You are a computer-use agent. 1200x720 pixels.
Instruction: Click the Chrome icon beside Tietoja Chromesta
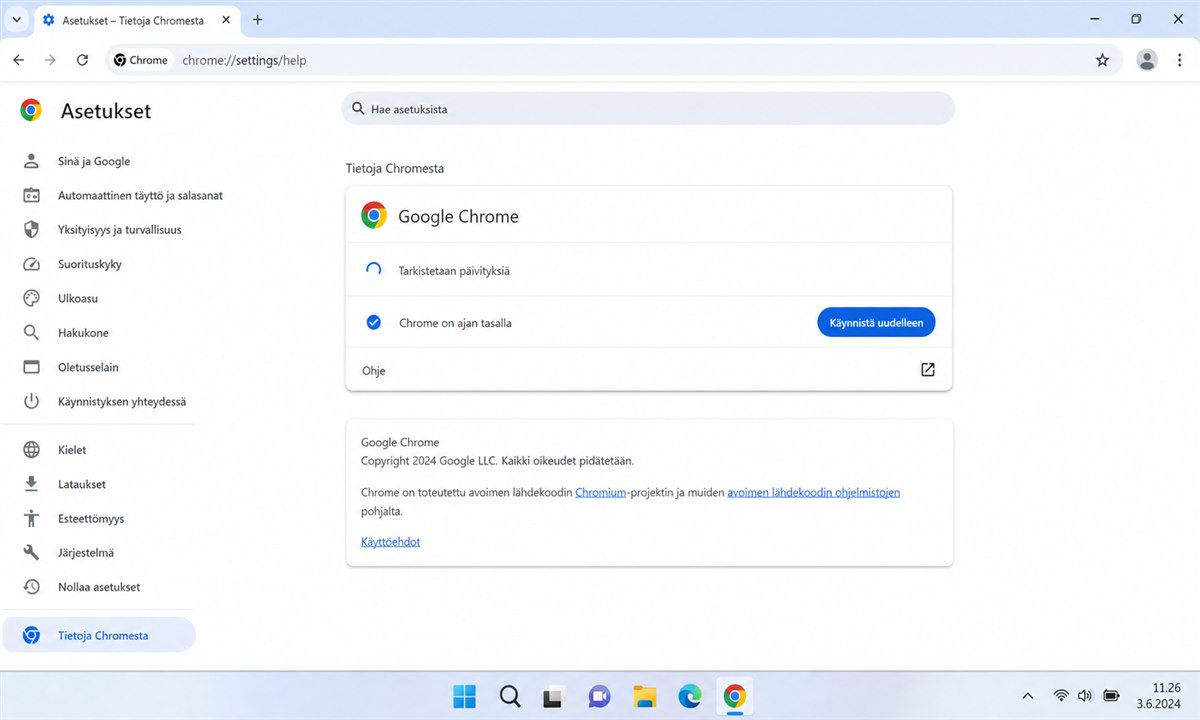pos(31,635)
